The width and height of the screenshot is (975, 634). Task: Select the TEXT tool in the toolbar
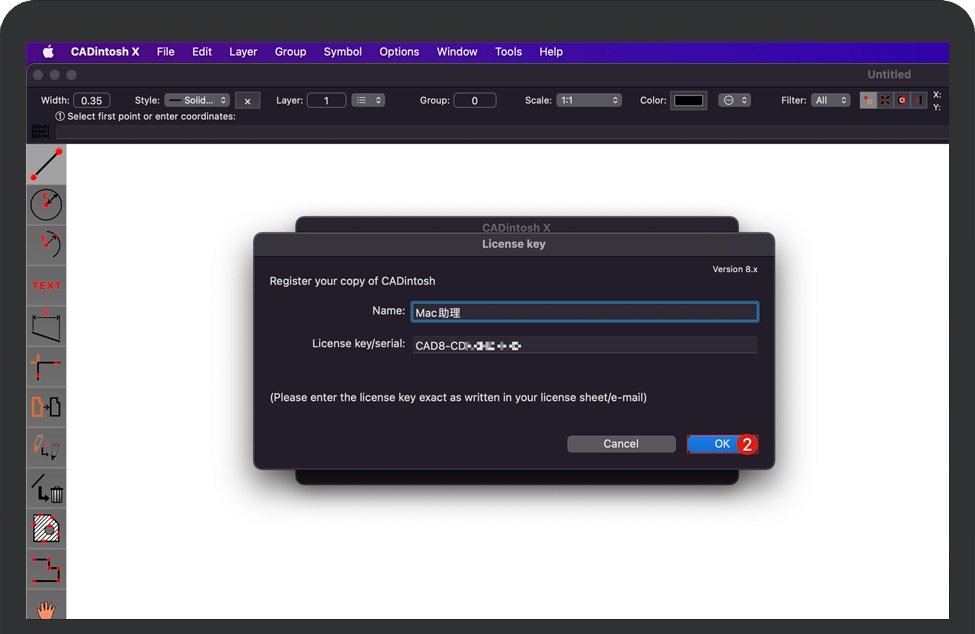click(x=46, y=285)
